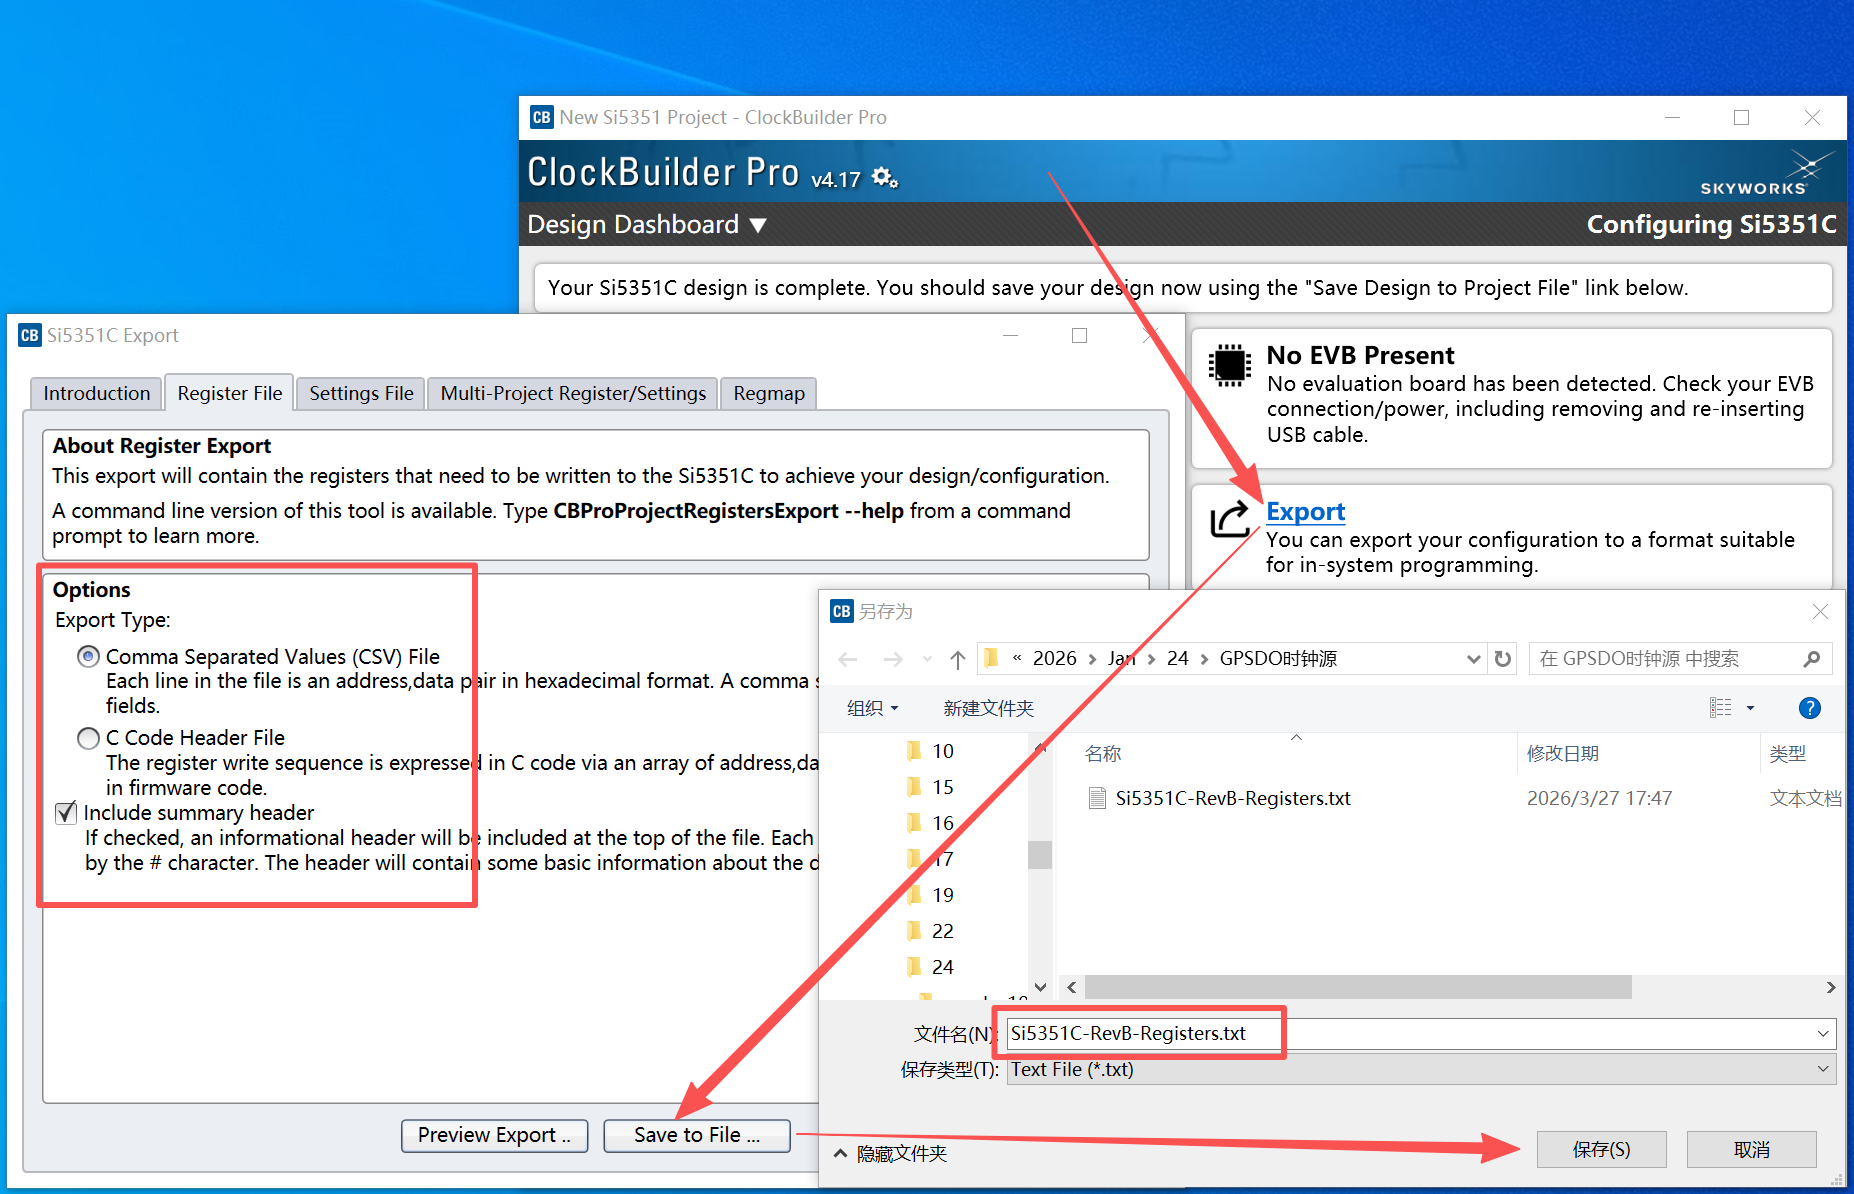The width and height of the screenshot is (1854, 1194).
Task: Toggle Include summary header checkbox
Action: pos(66,813)
